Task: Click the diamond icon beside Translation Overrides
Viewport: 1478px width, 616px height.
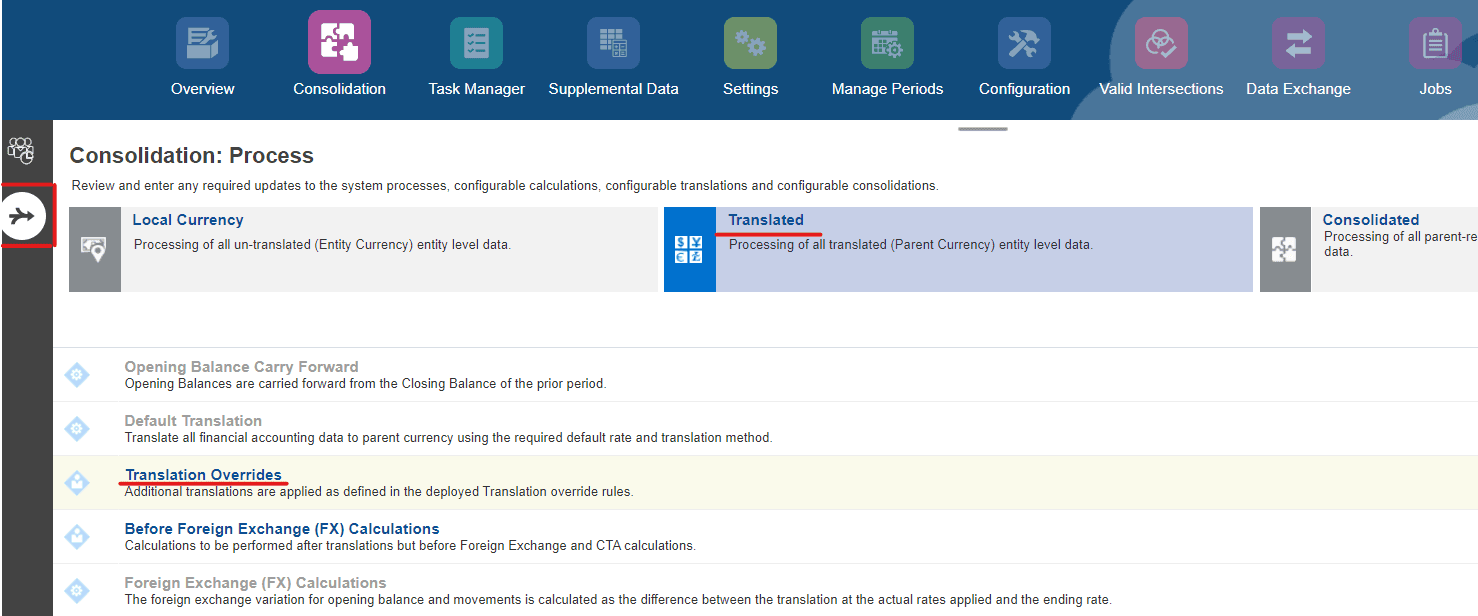Action: tap(77, 483)
